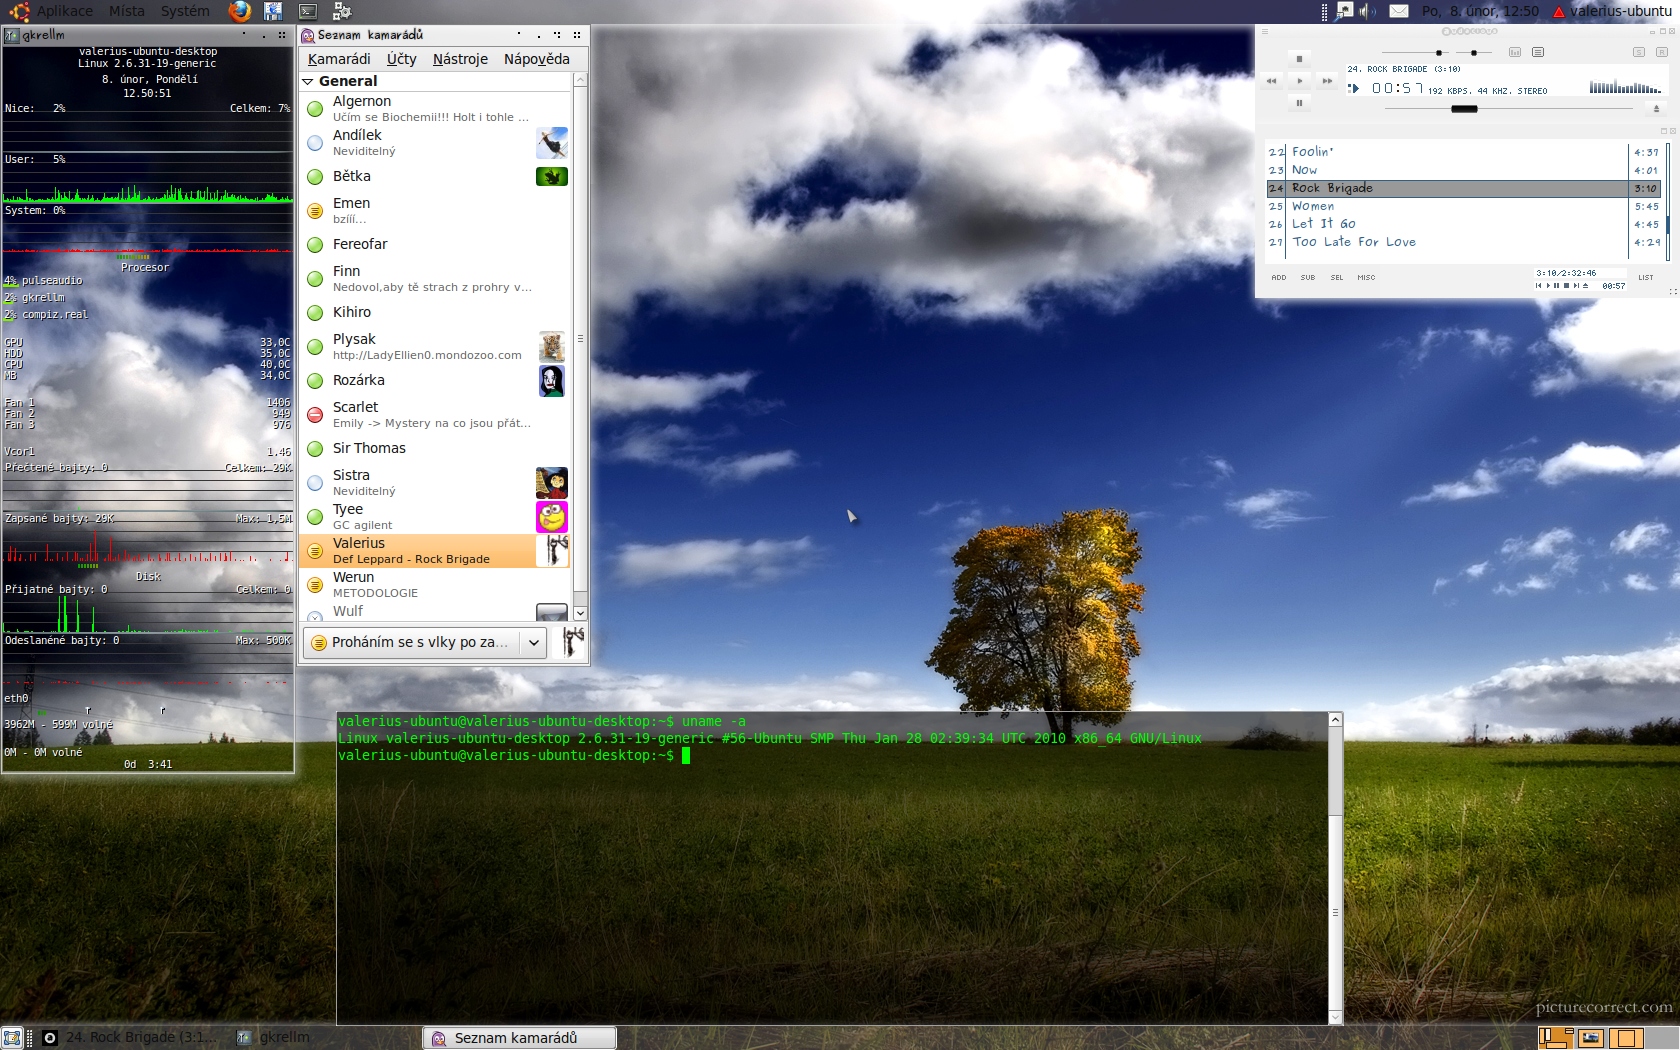Open the volume control in system tray
This screenshot has height=1050, width=1680.
[1367, 11]
